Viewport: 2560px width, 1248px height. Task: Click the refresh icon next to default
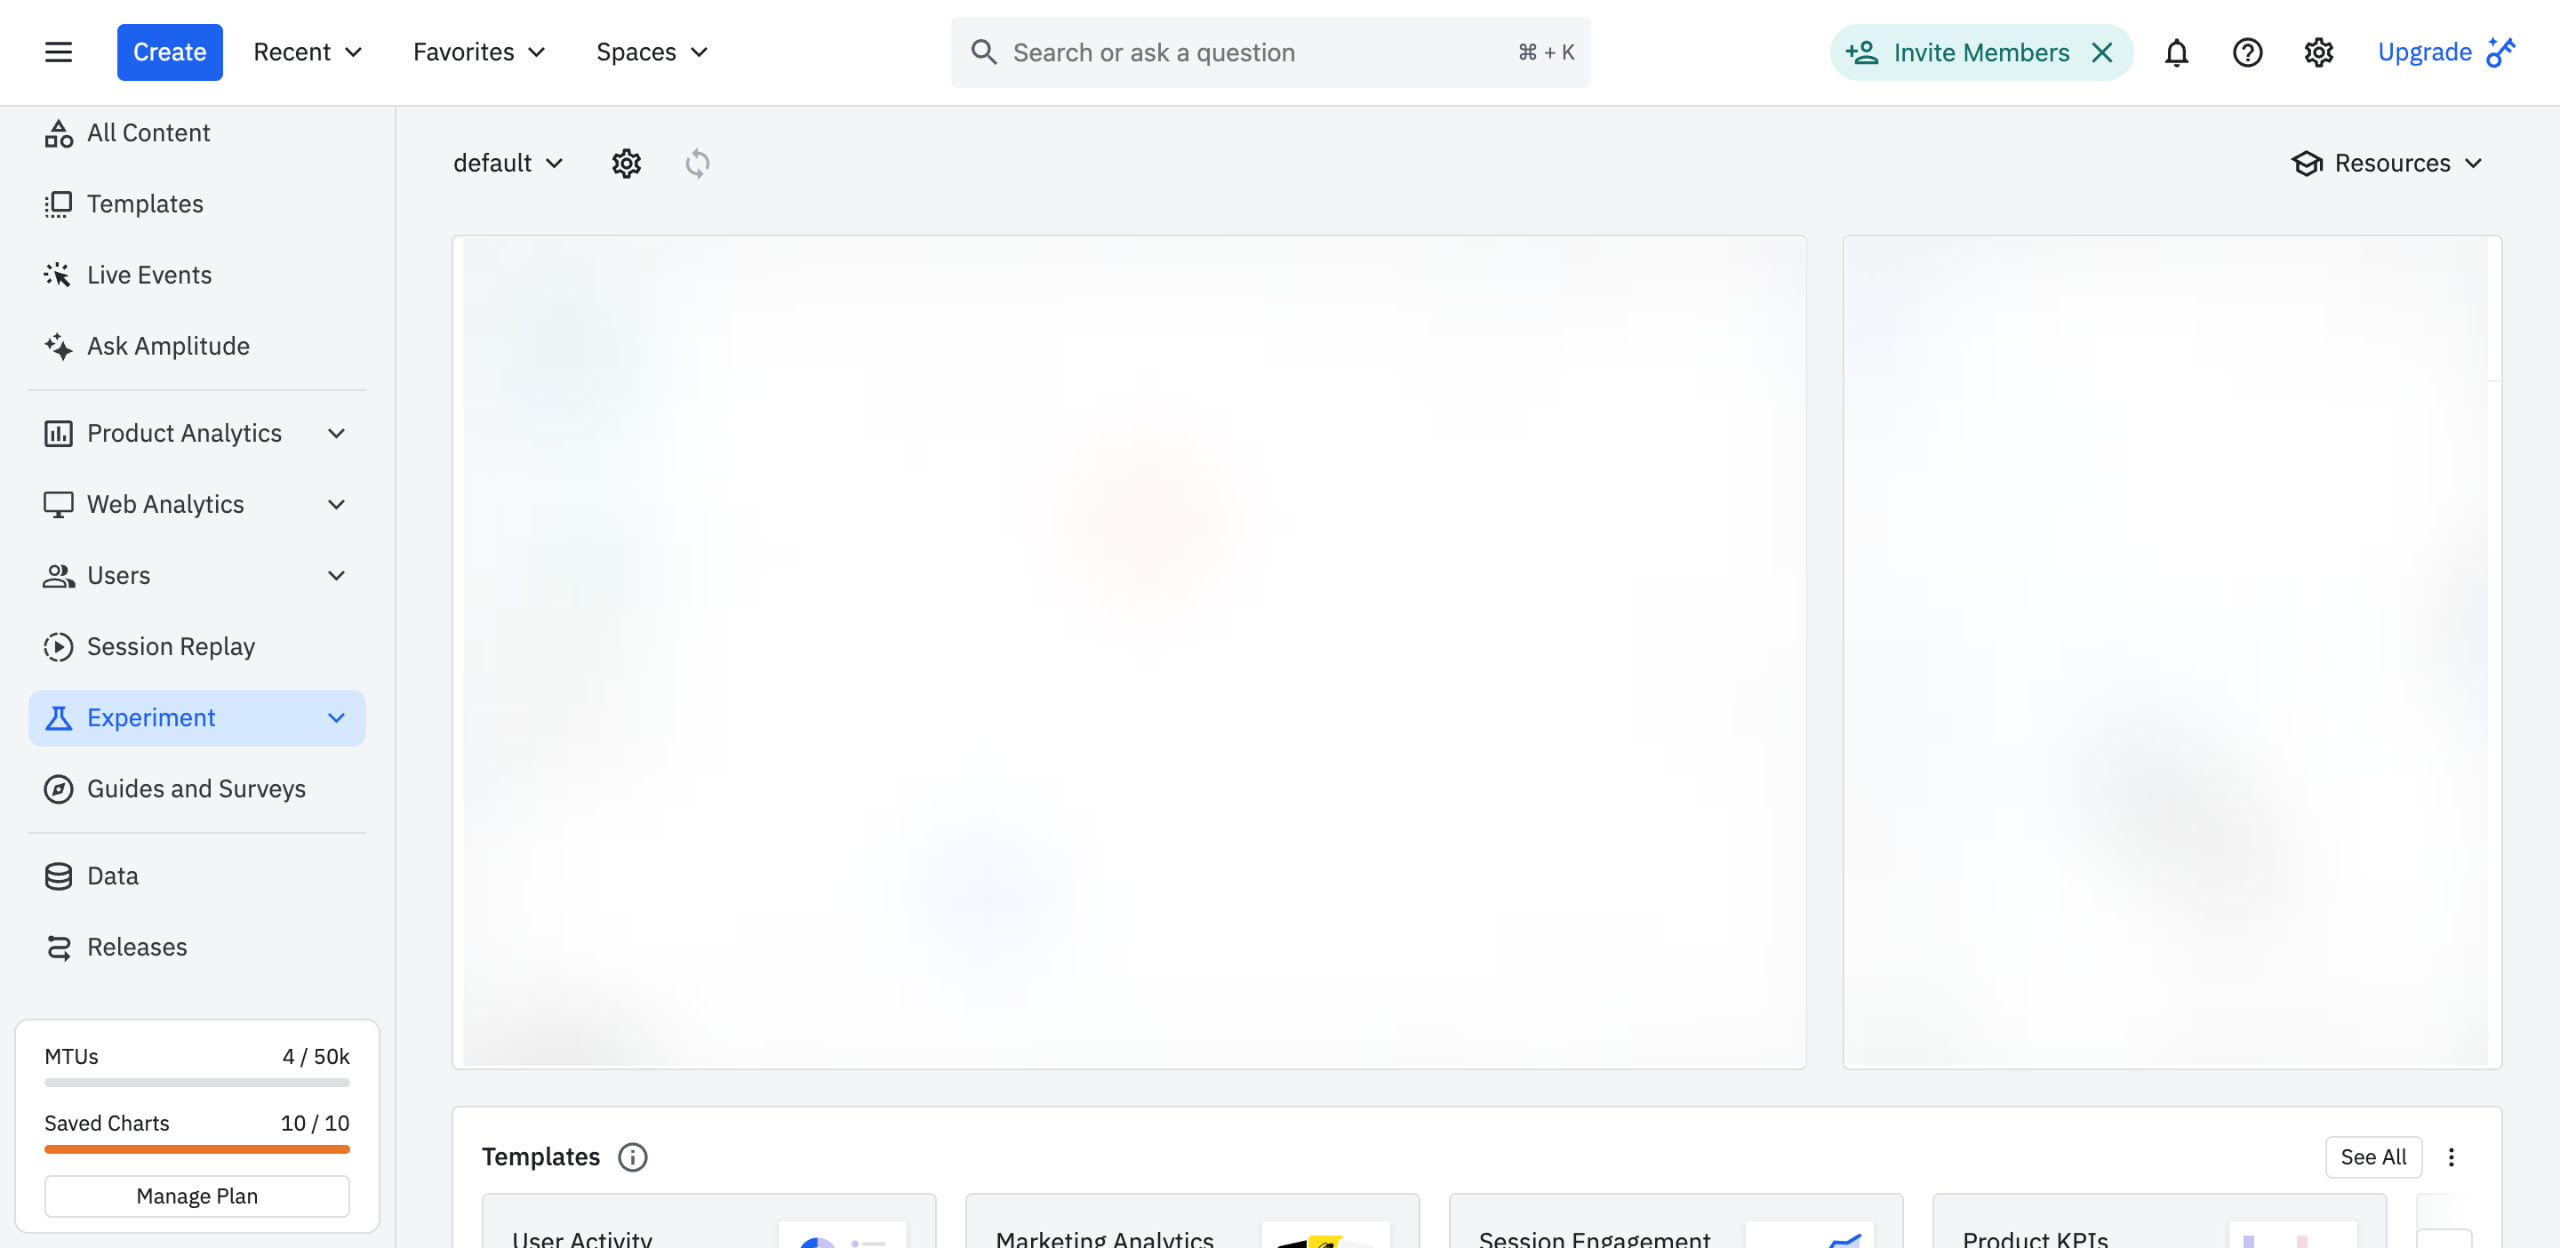tap(697, 163)
